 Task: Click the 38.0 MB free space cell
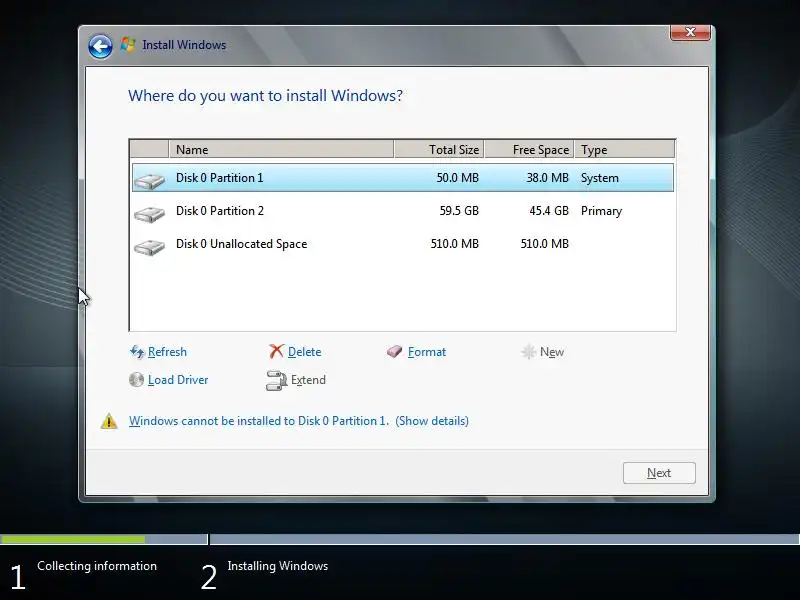[x=547, y=178]
